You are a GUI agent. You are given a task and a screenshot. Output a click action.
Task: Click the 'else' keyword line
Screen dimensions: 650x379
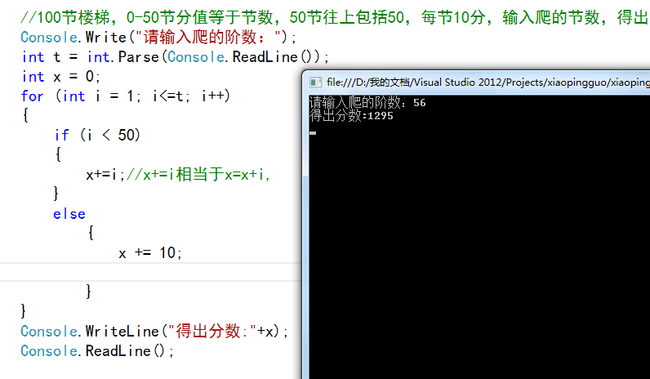pyautogui.click(x=69, y=214)
